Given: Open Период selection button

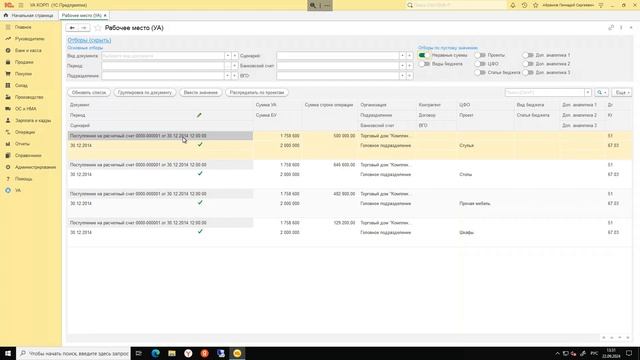Looking at the screenshot, I should coord(234,65).
